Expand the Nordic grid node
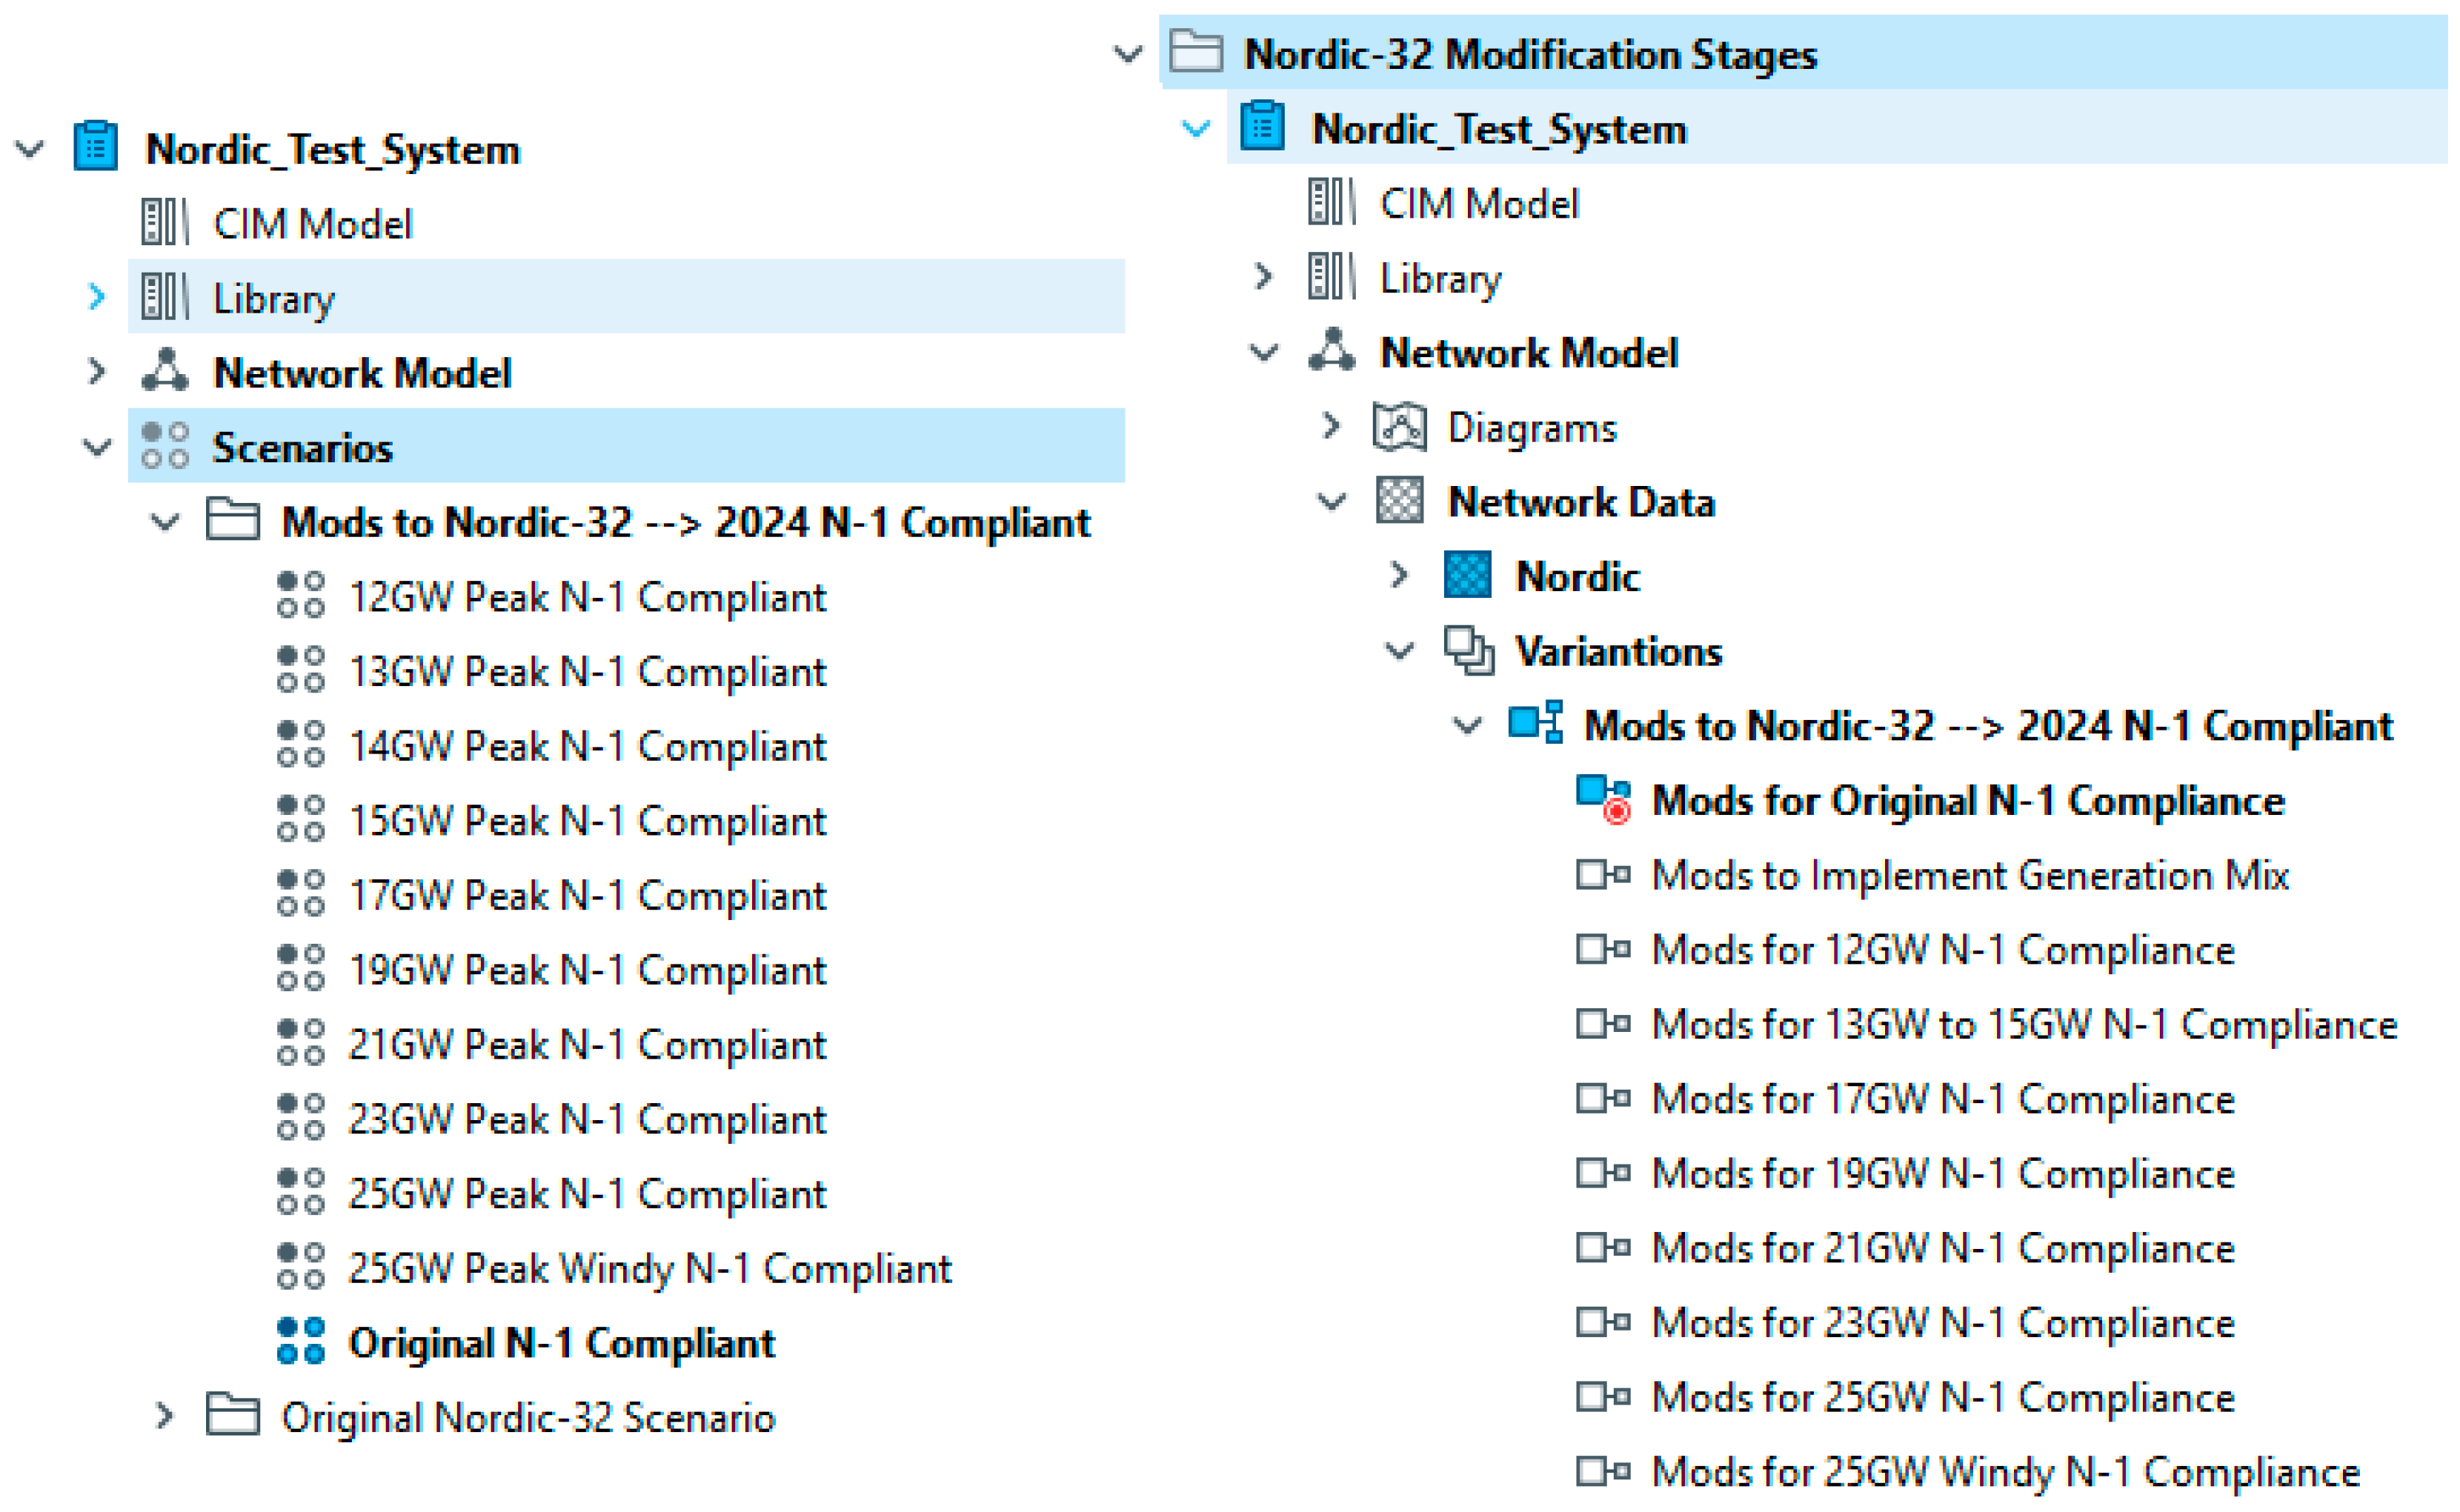Screen dimensions: 2460x1512 tap(1399, 576)
